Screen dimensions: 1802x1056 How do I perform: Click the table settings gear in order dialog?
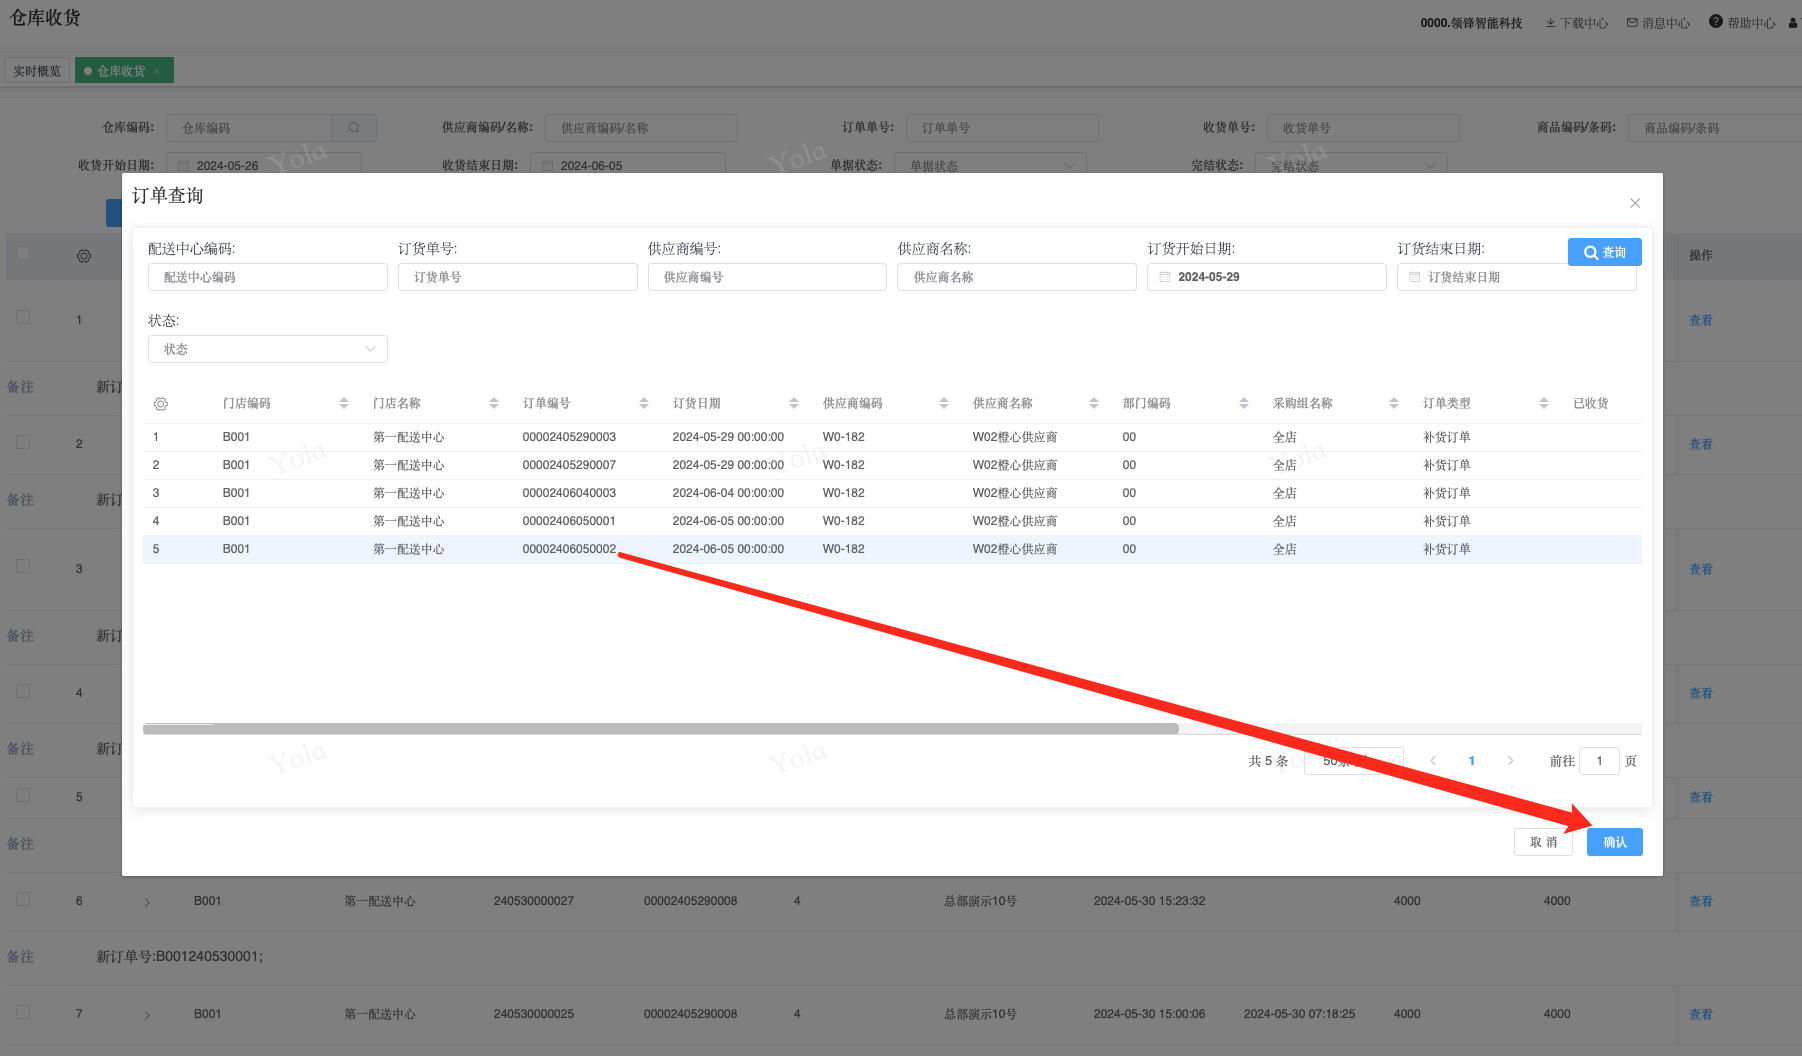point(161,404)
